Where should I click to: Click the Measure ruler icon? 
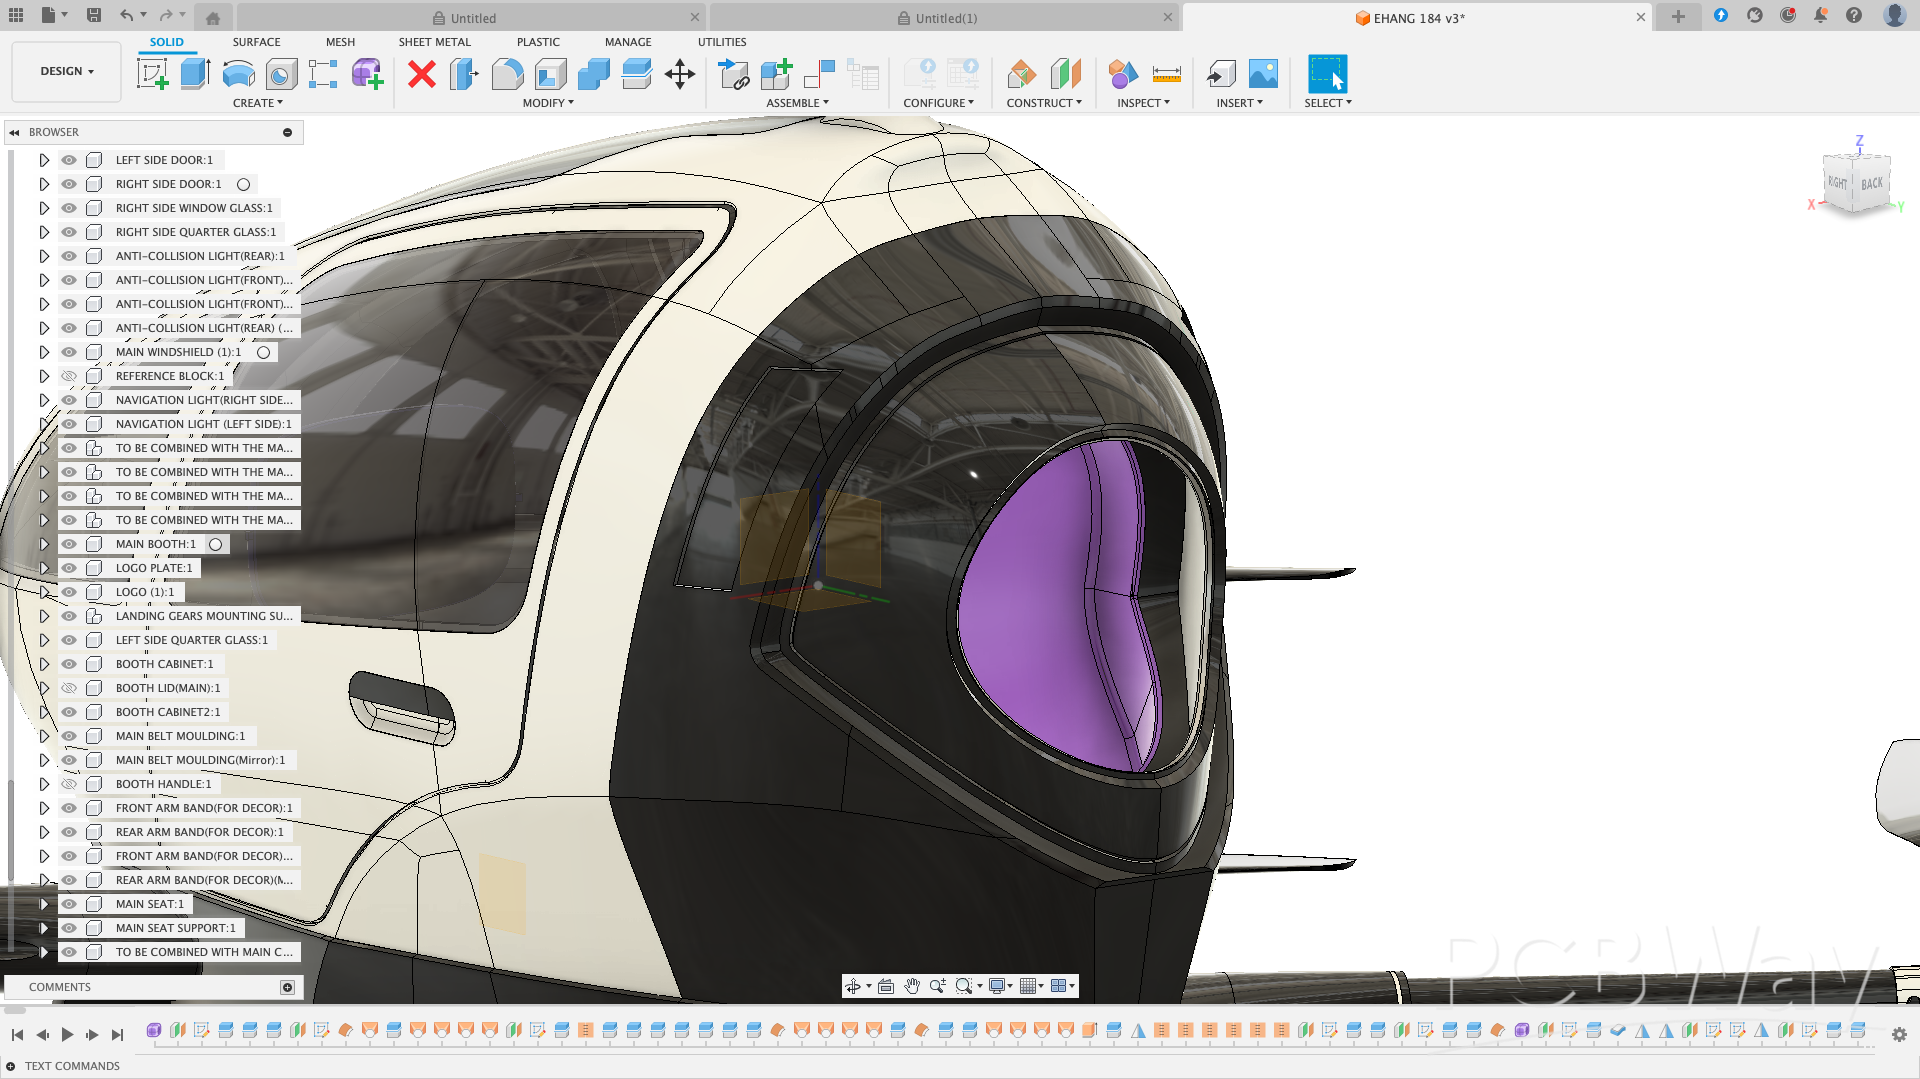1166,74
